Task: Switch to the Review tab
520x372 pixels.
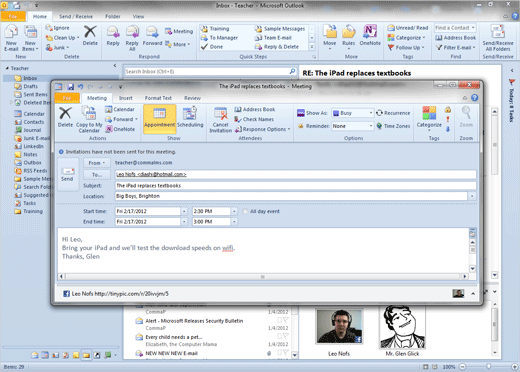Action: pyautogui.click(x=192, y=98)
